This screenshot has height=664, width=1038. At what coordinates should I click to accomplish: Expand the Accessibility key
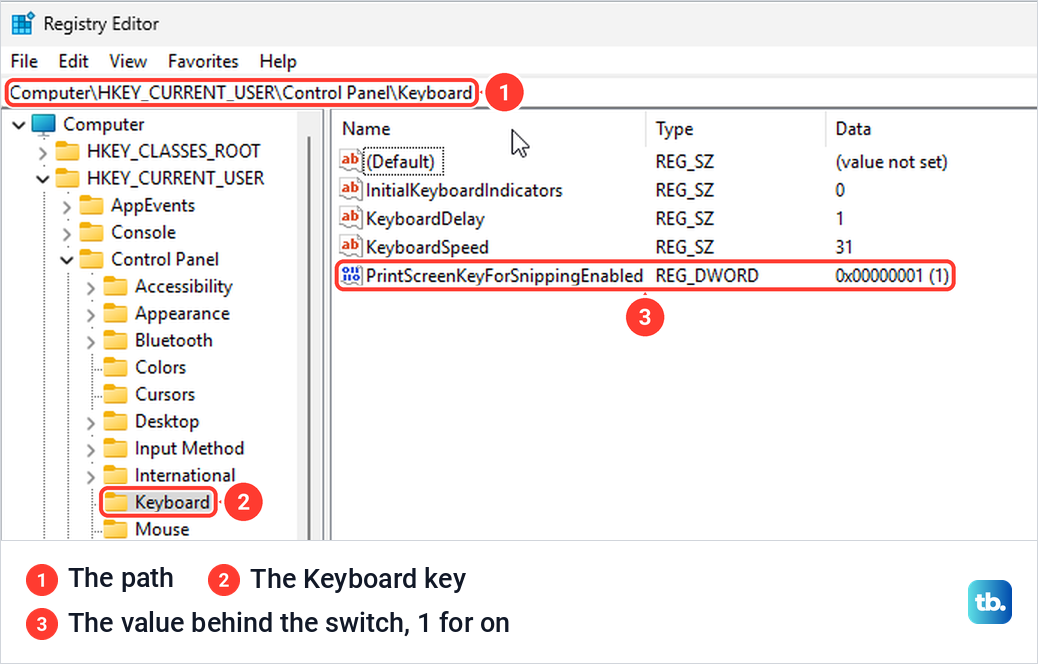click(x=91, y=288)
